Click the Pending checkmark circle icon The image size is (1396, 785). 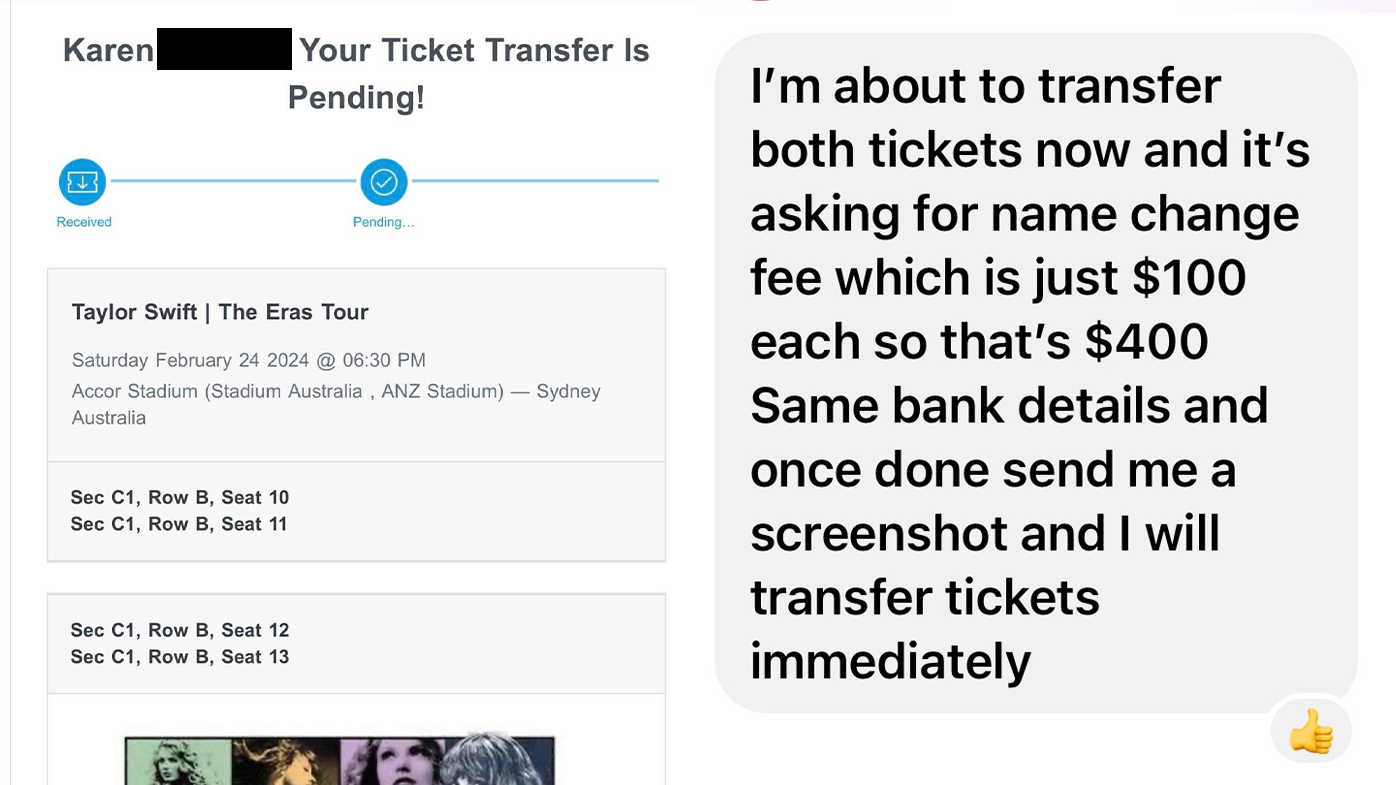tap(384, 182)
